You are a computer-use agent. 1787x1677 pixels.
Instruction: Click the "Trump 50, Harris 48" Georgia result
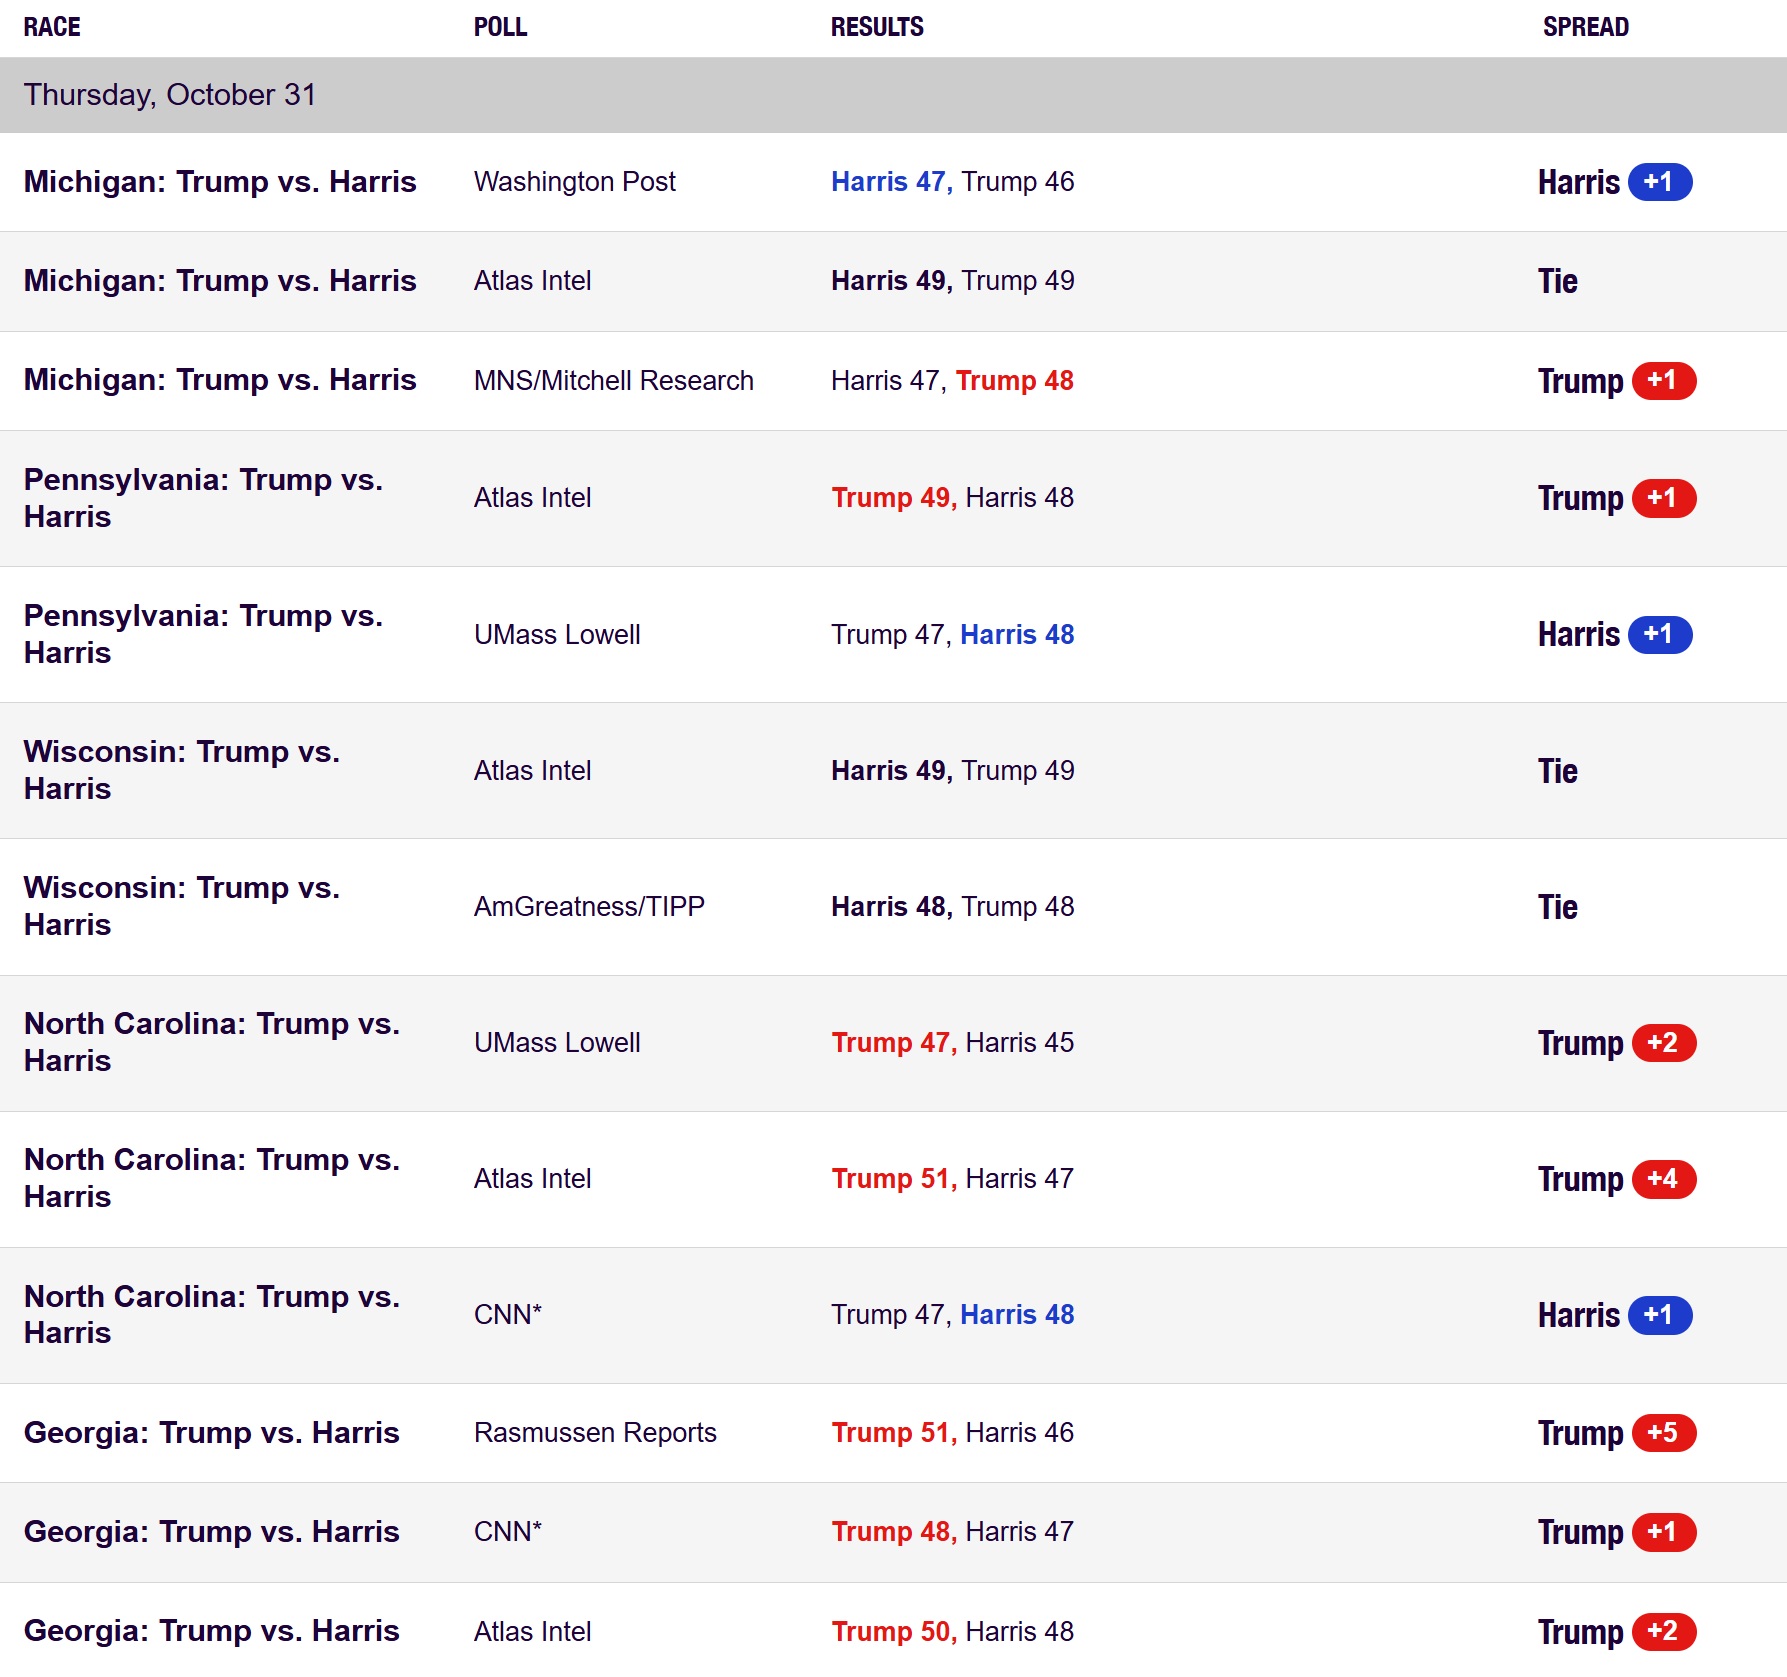coord(952,1631)
